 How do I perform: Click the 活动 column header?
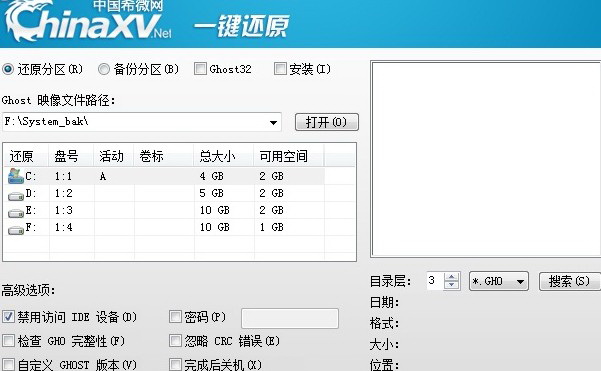pyautogui.click(x=114, y=156)
